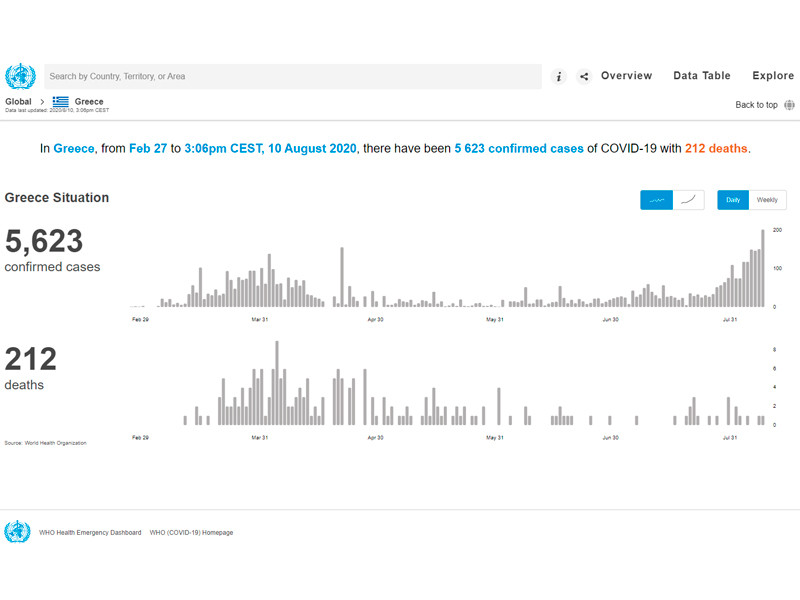Open the Overview tab
This screenshot has height=600, width=800.
626,76
